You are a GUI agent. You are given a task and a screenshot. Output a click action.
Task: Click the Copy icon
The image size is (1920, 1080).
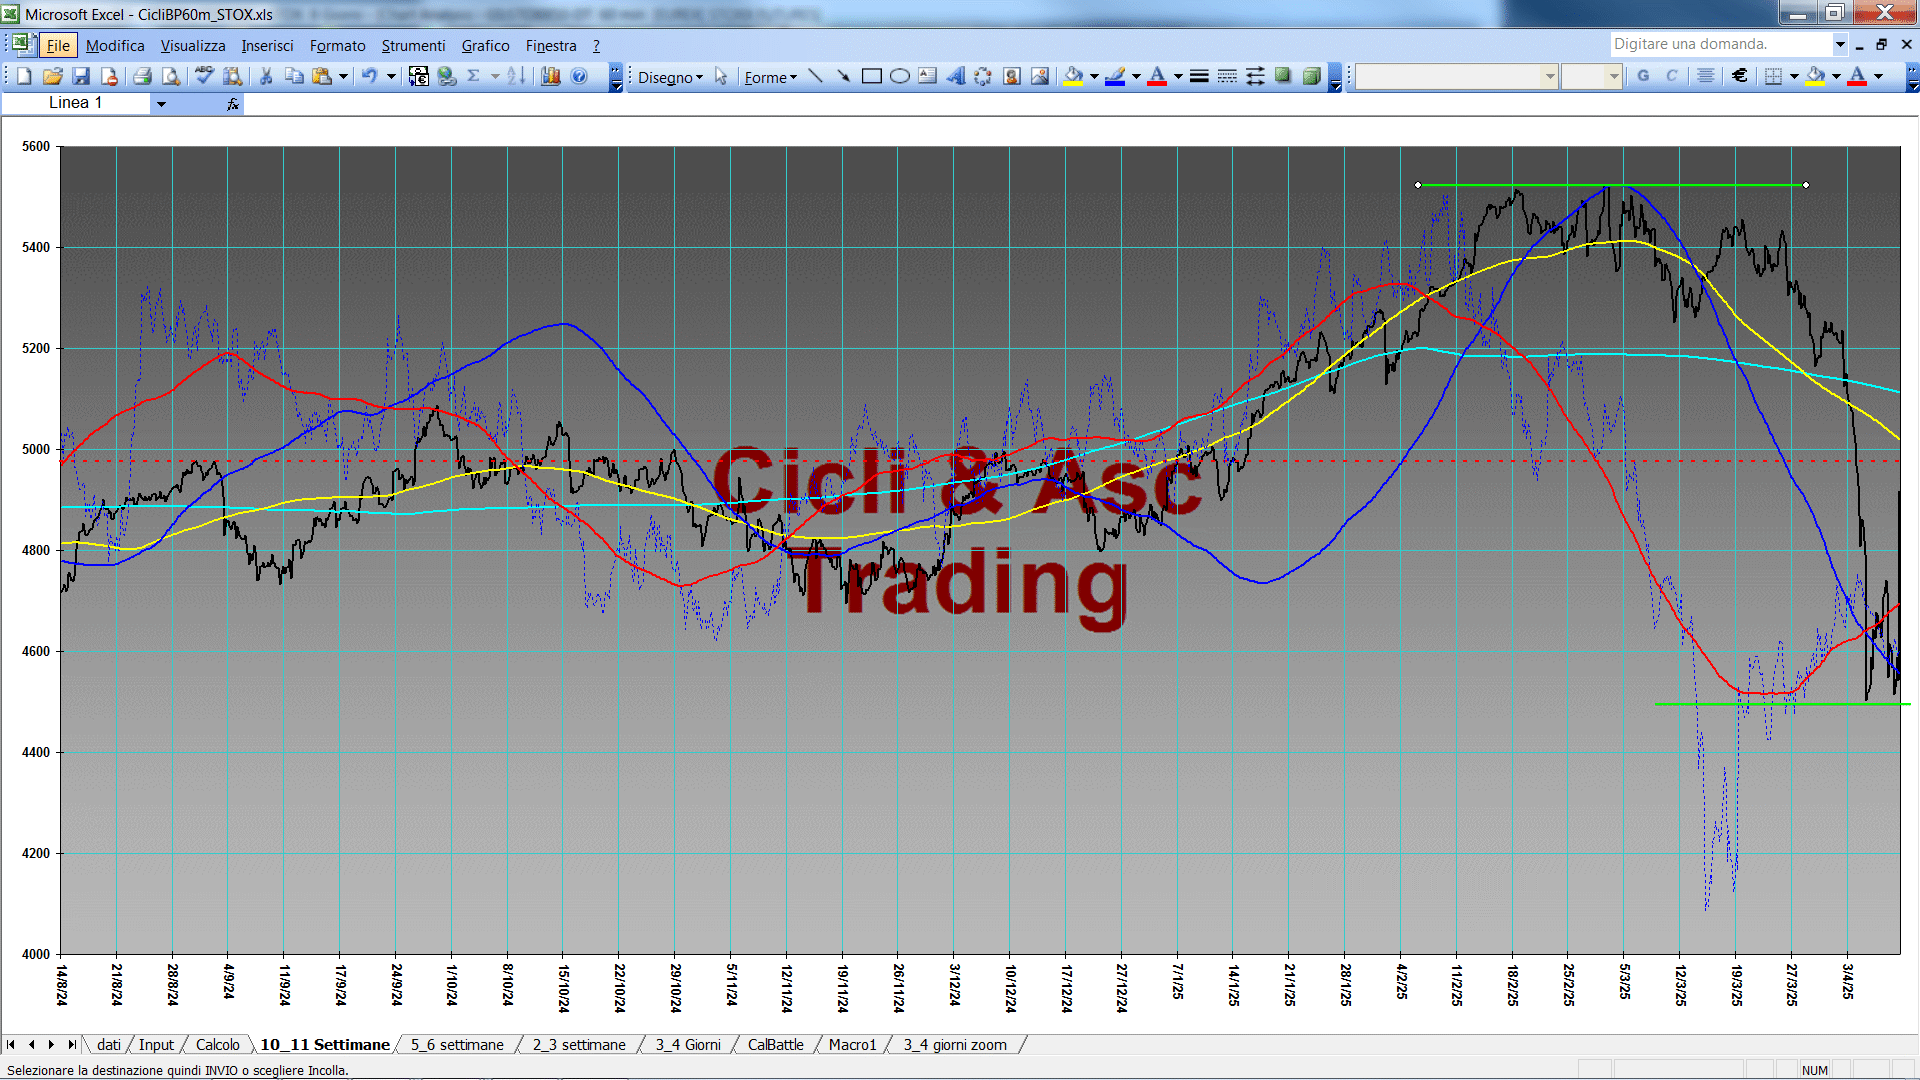pyautogui.click(x=294, y=76)
